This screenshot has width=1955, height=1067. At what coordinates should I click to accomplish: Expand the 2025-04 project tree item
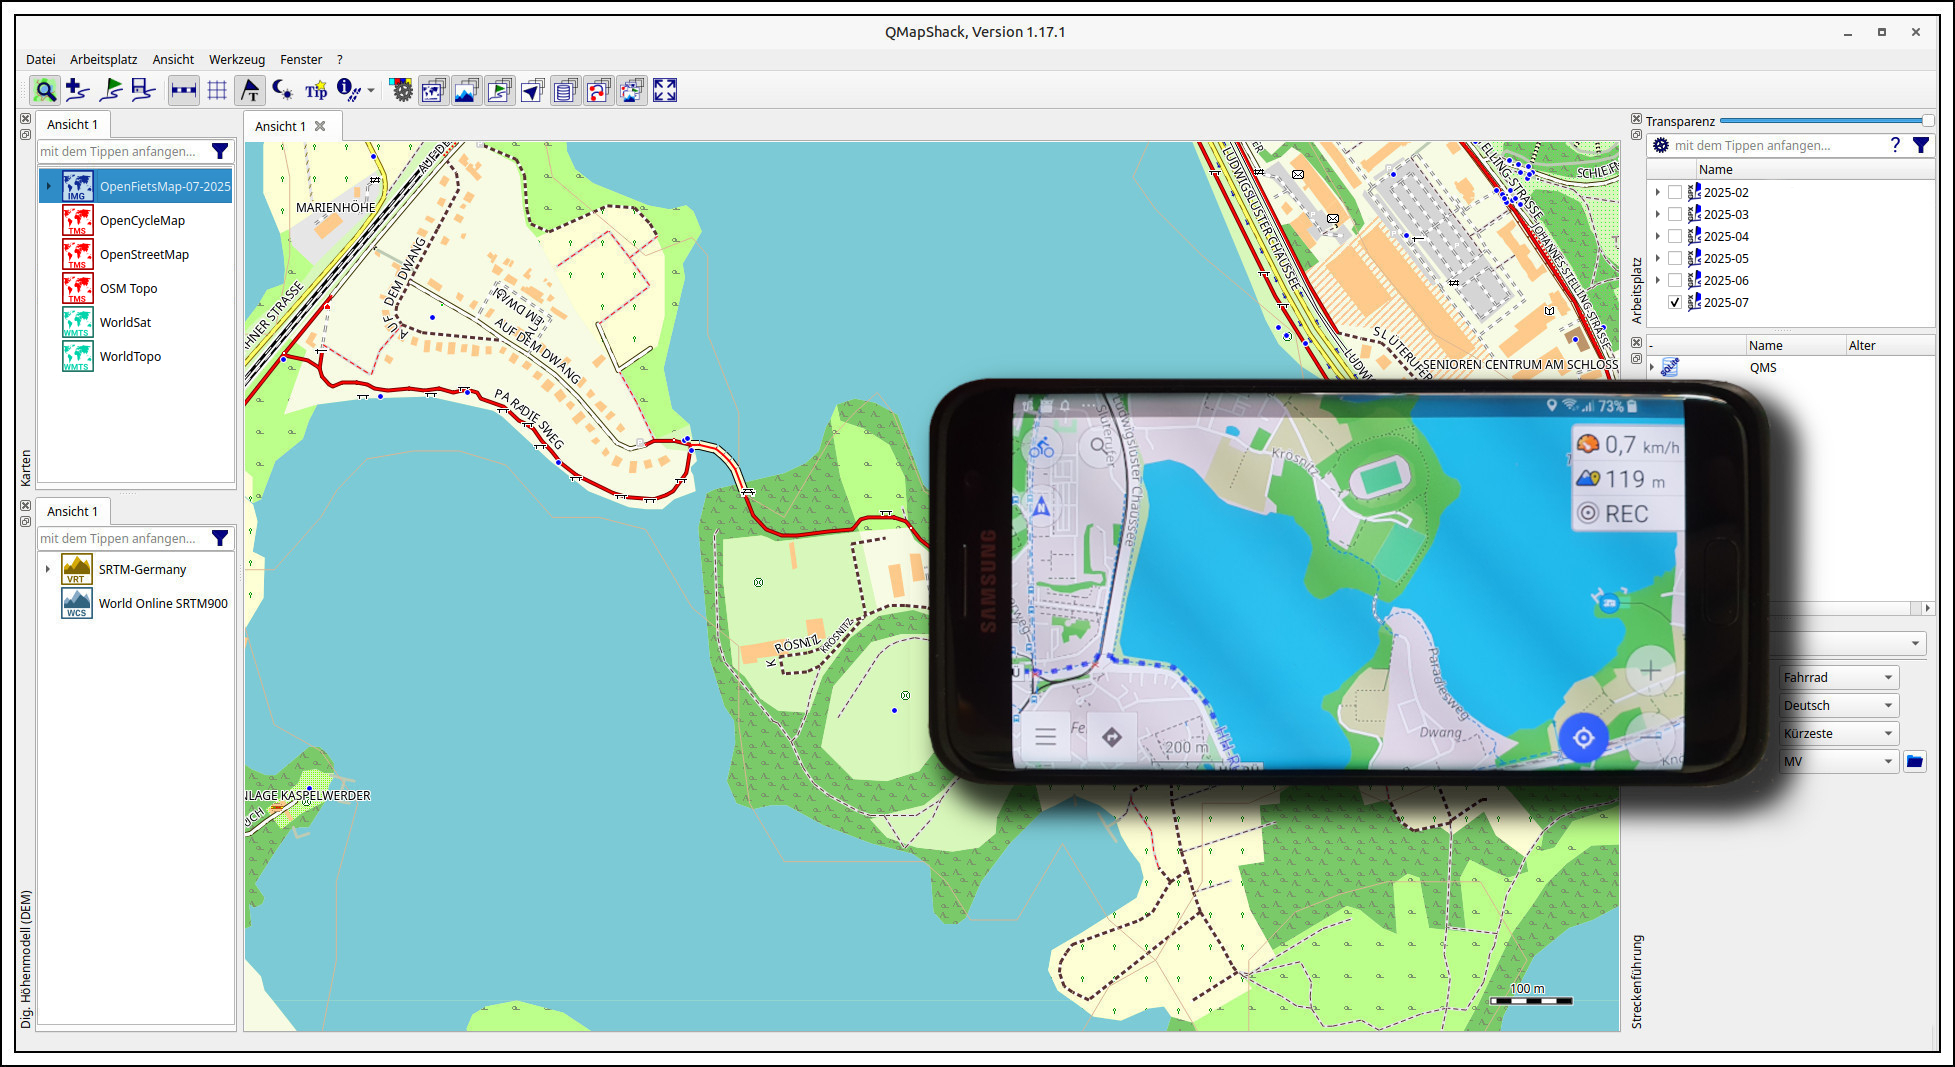1657,236
